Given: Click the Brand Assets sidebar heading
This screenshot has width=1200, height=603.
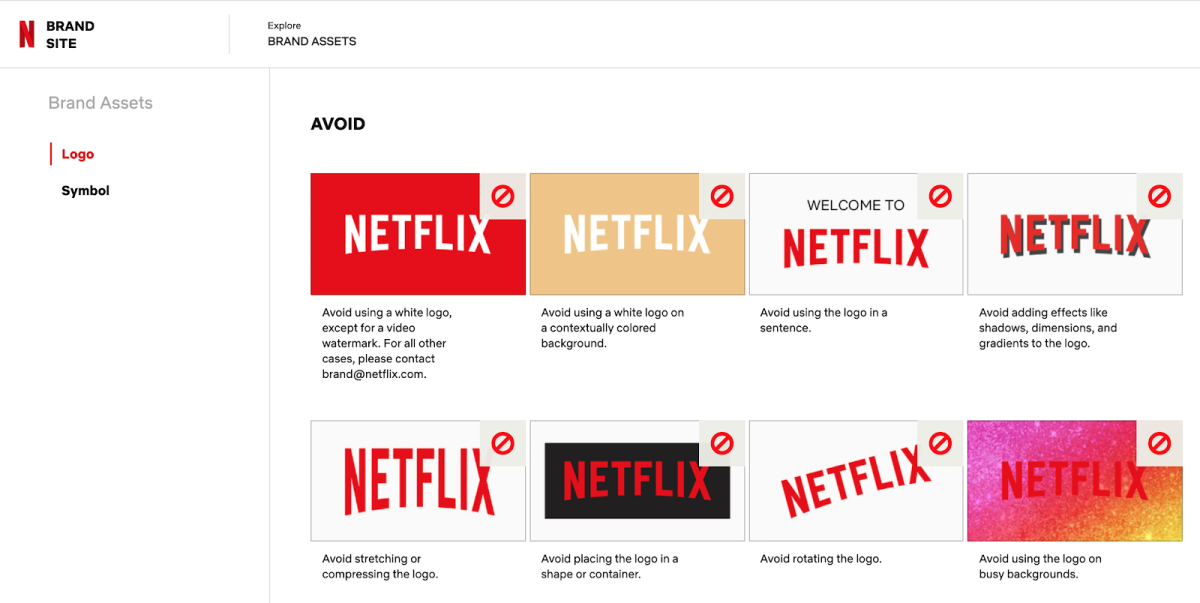Looking at the screenshot, I should pyautogui.click(x=100, y=103).
